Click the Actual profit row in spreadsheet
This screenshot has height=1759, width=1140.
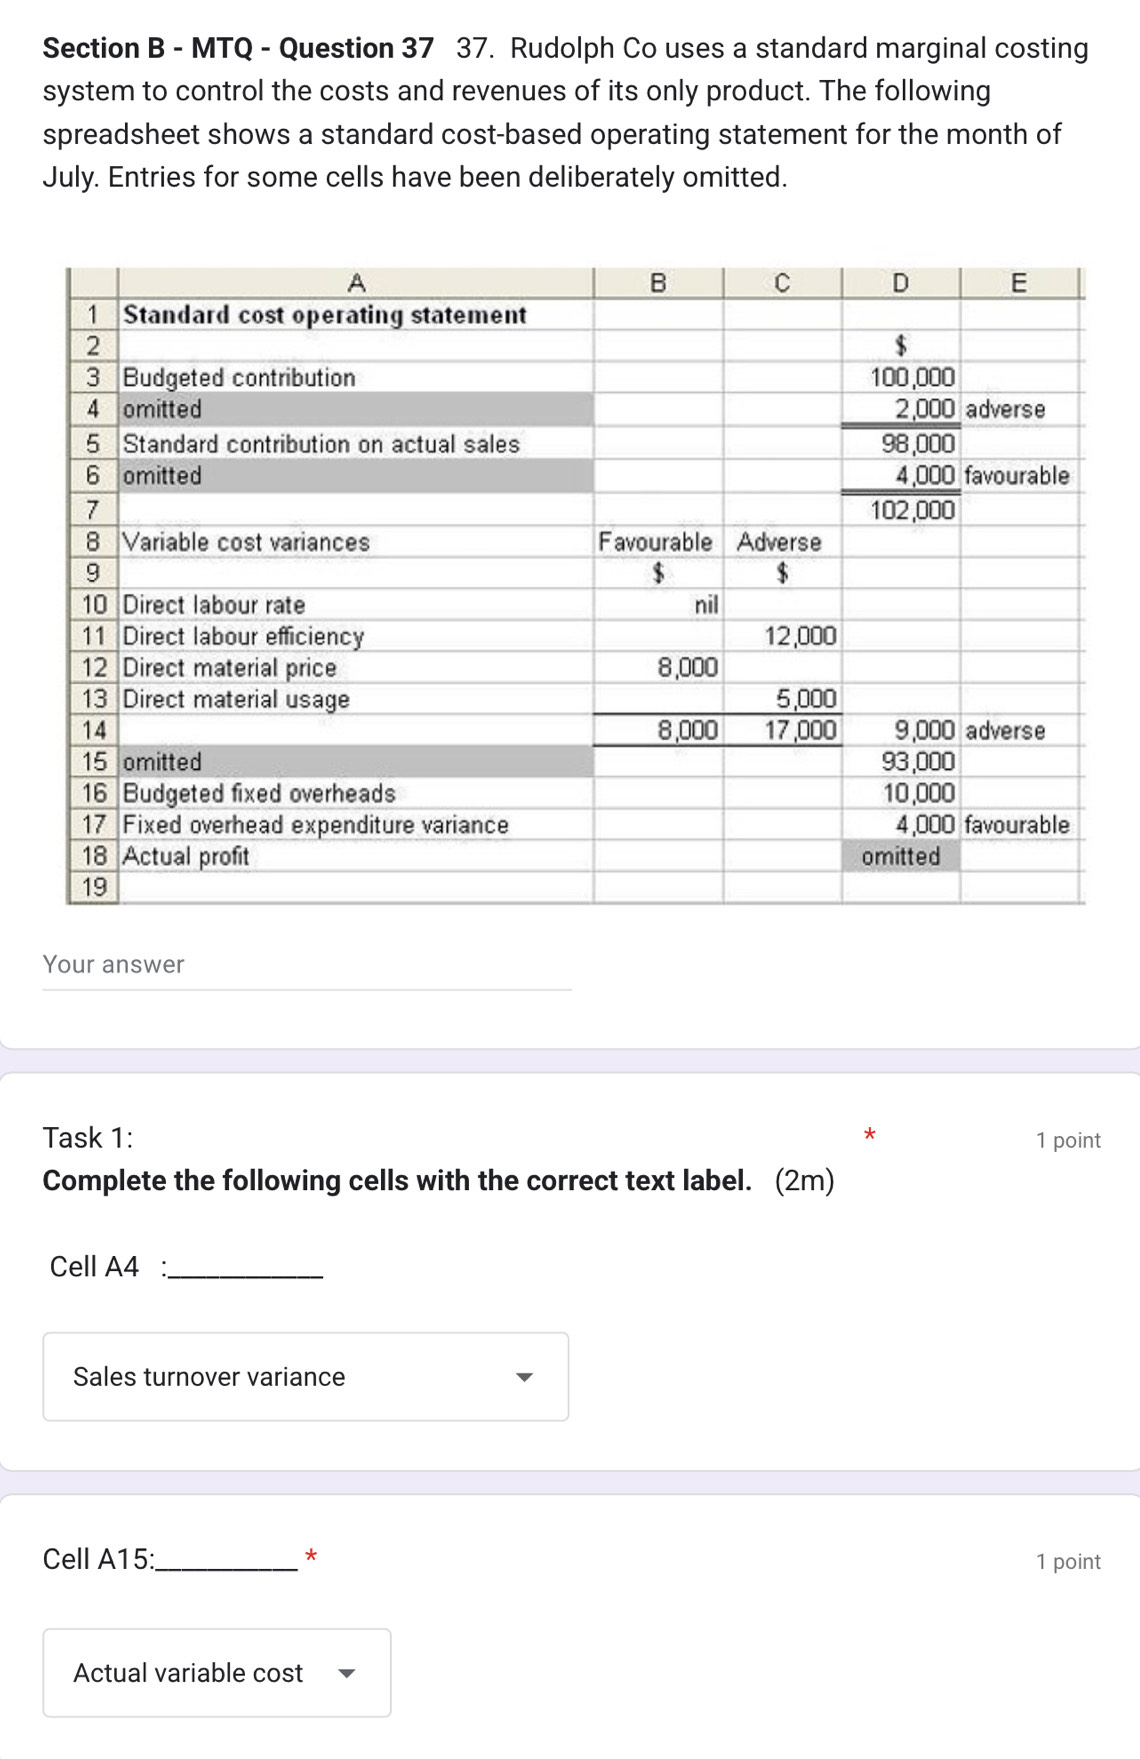pos(185,855)
